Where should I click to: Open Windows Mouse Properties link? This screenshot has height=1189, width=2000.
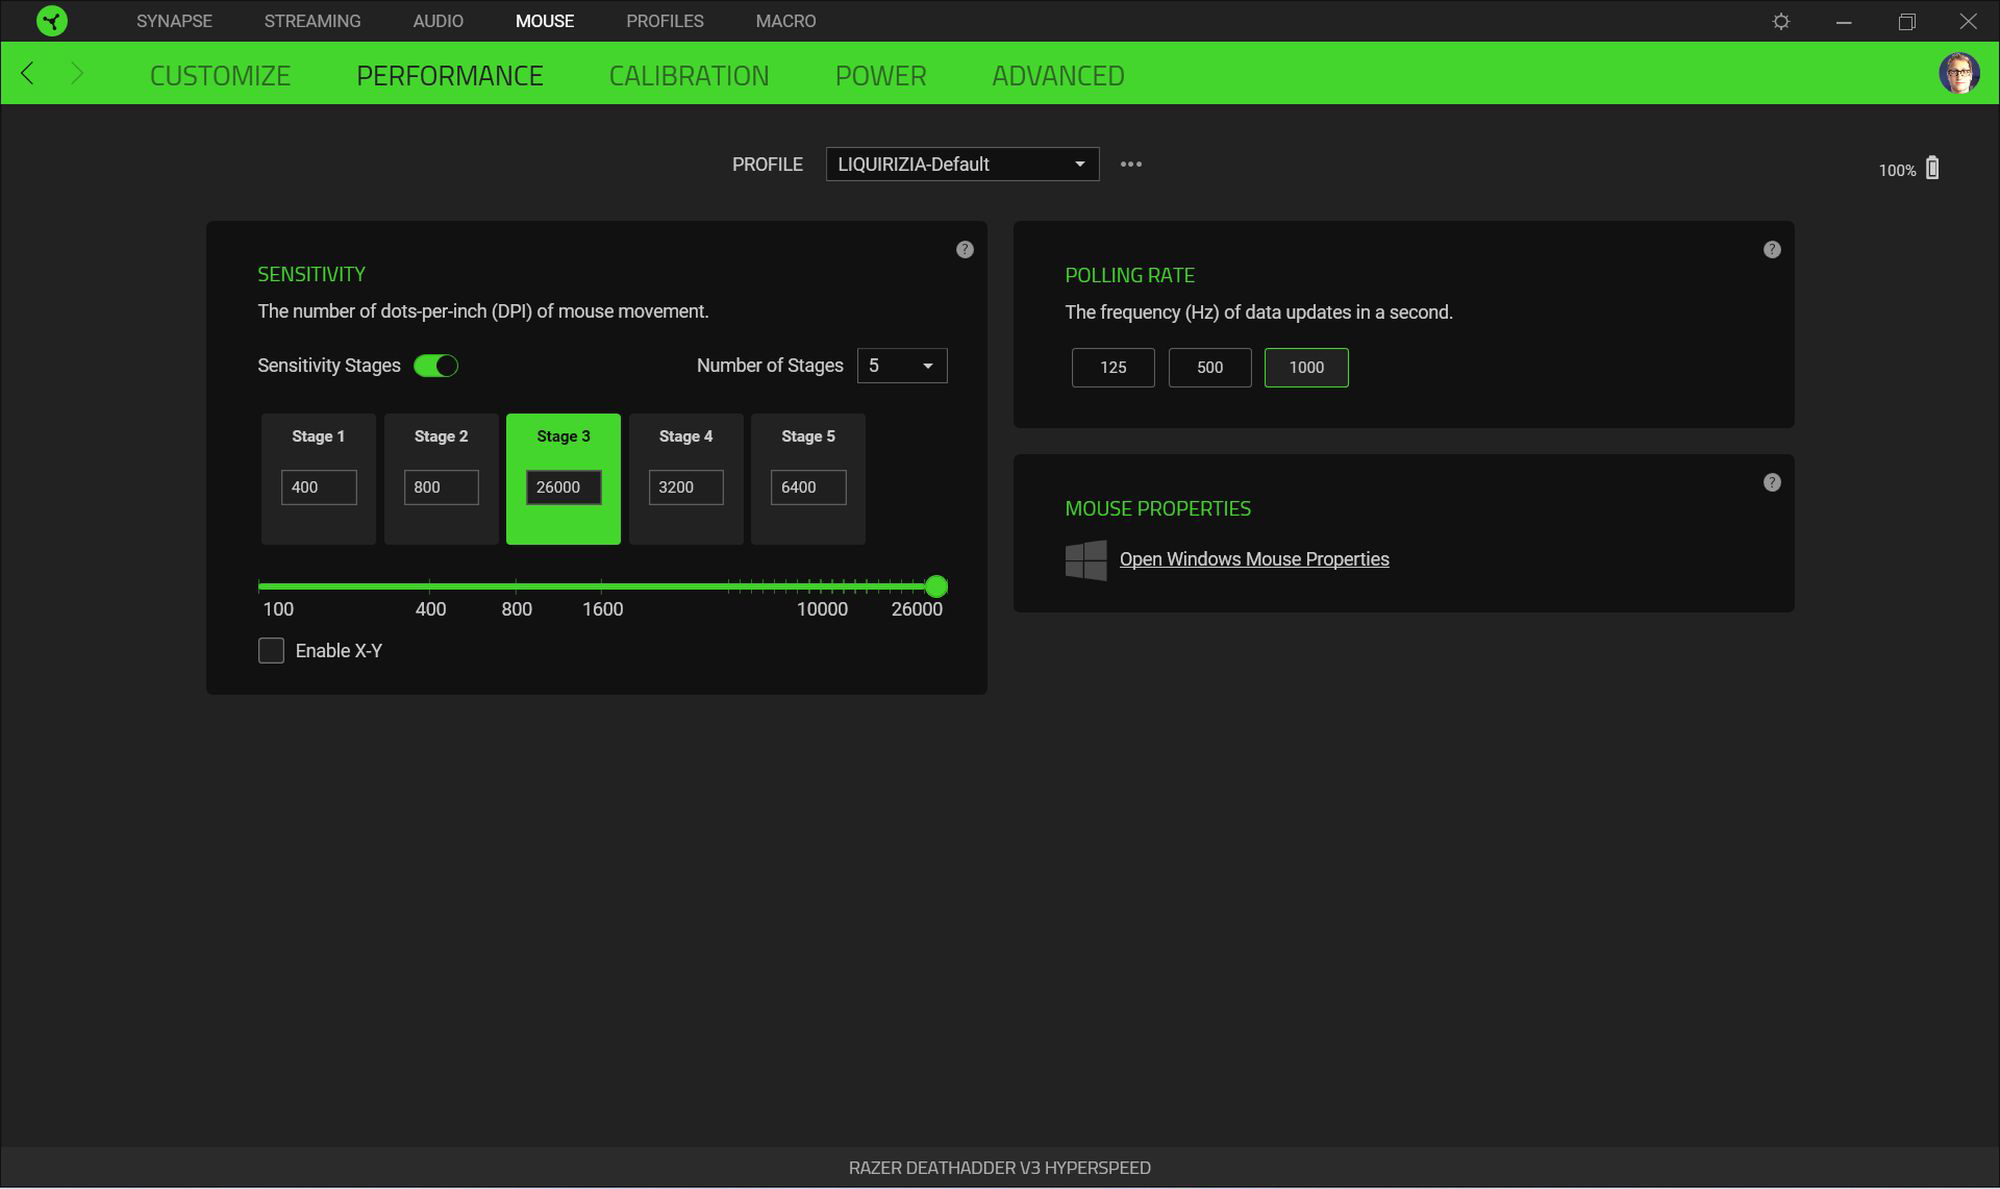[x=1253, y=559]
